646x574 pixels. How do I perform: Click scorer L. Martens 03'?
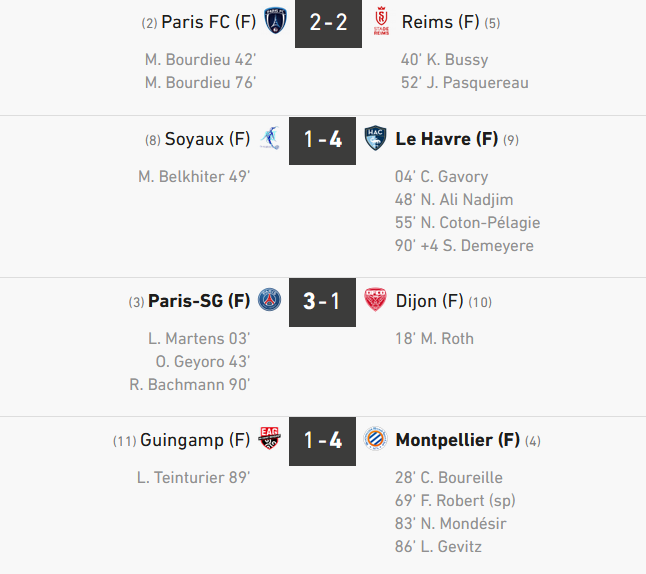[x=199, y=339]
